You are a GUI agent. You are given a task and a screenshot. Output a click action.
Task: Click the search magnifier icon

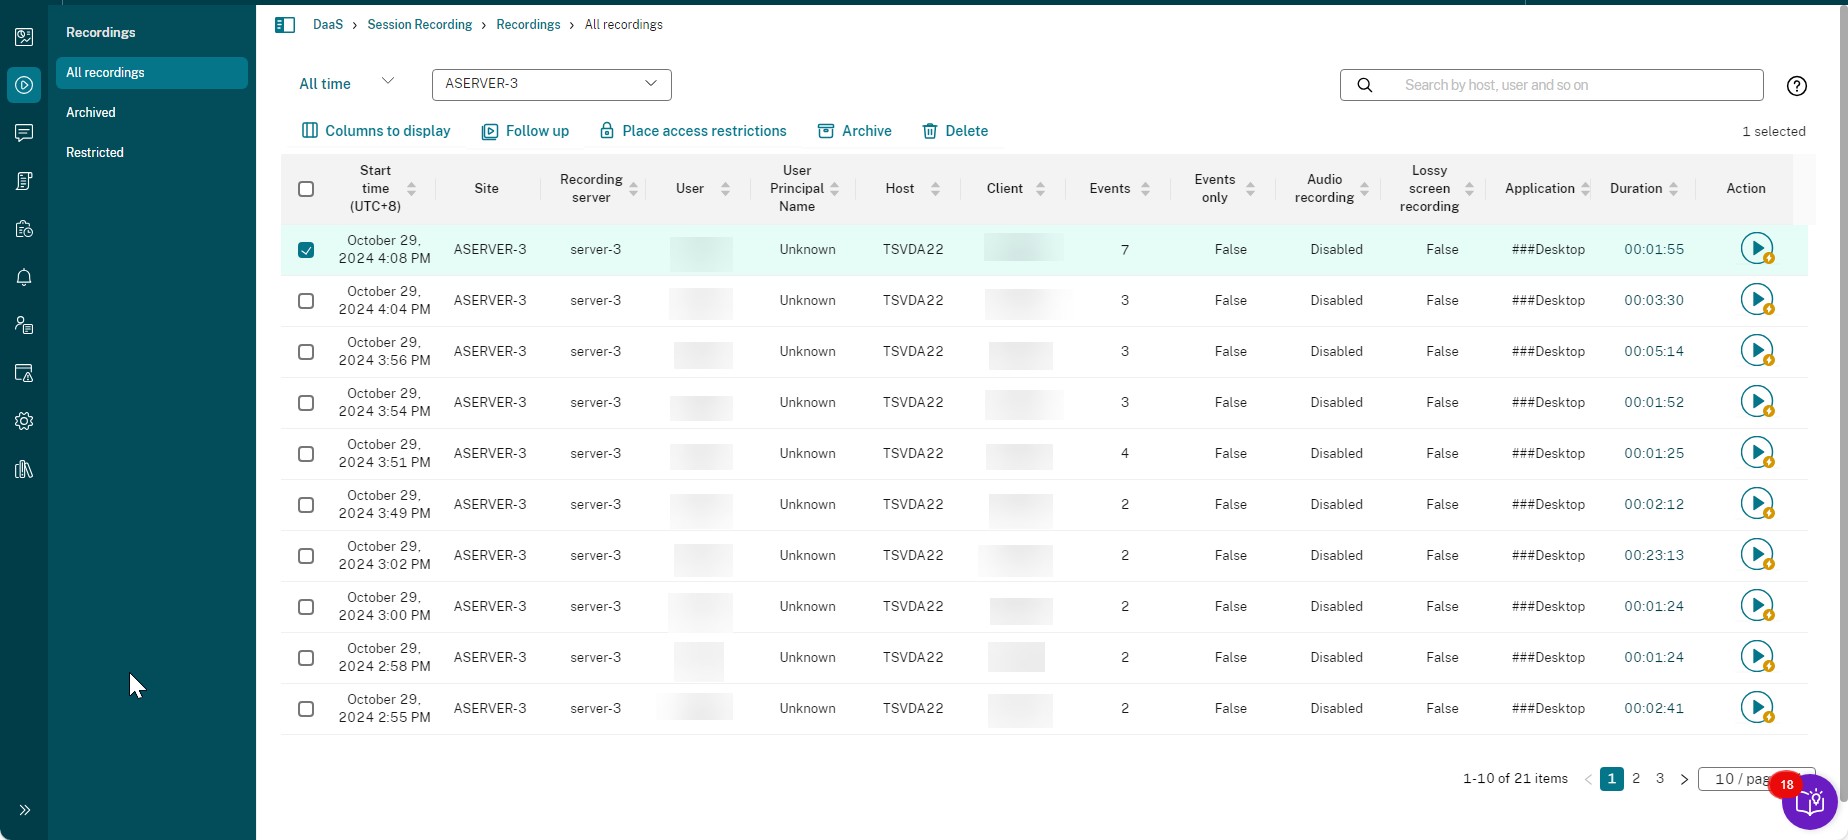pos(1364,85)
